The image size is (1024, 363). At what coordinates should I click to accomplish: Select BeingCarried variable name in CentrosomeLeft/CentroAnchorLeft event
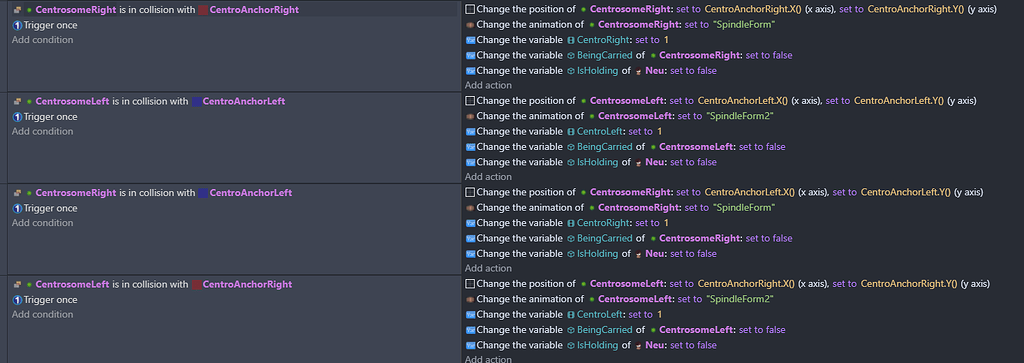[x=605, y=146]
